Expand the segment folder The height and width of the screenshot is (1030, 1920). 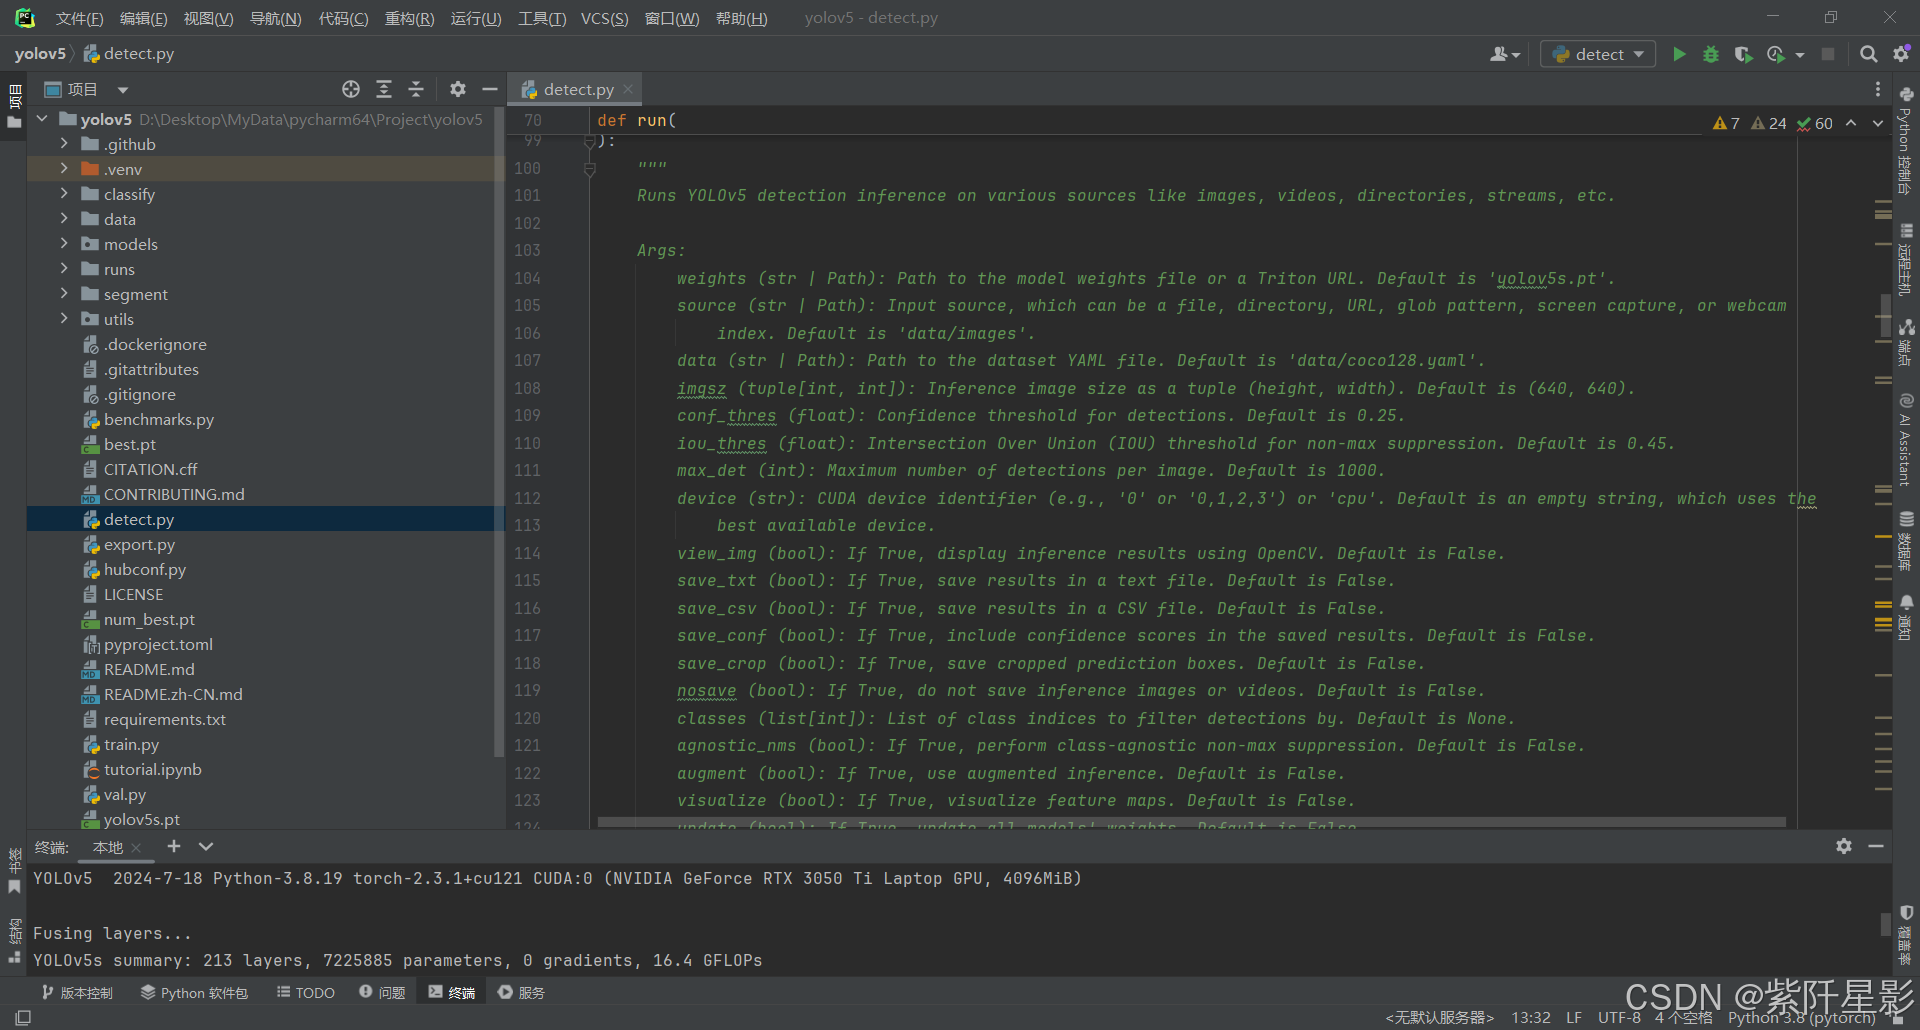pyautogui.click(x=64, y=294)
